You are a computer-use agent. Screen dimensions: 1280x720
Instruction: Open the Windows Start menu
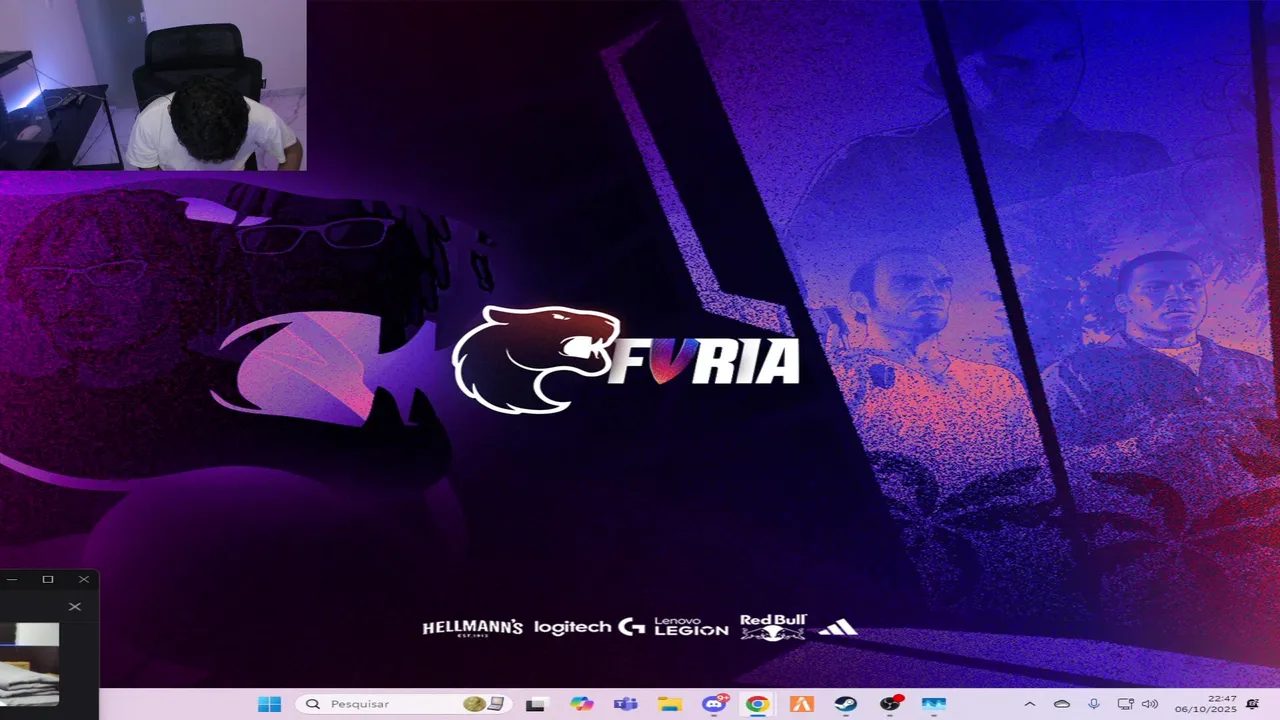[269, 704]
